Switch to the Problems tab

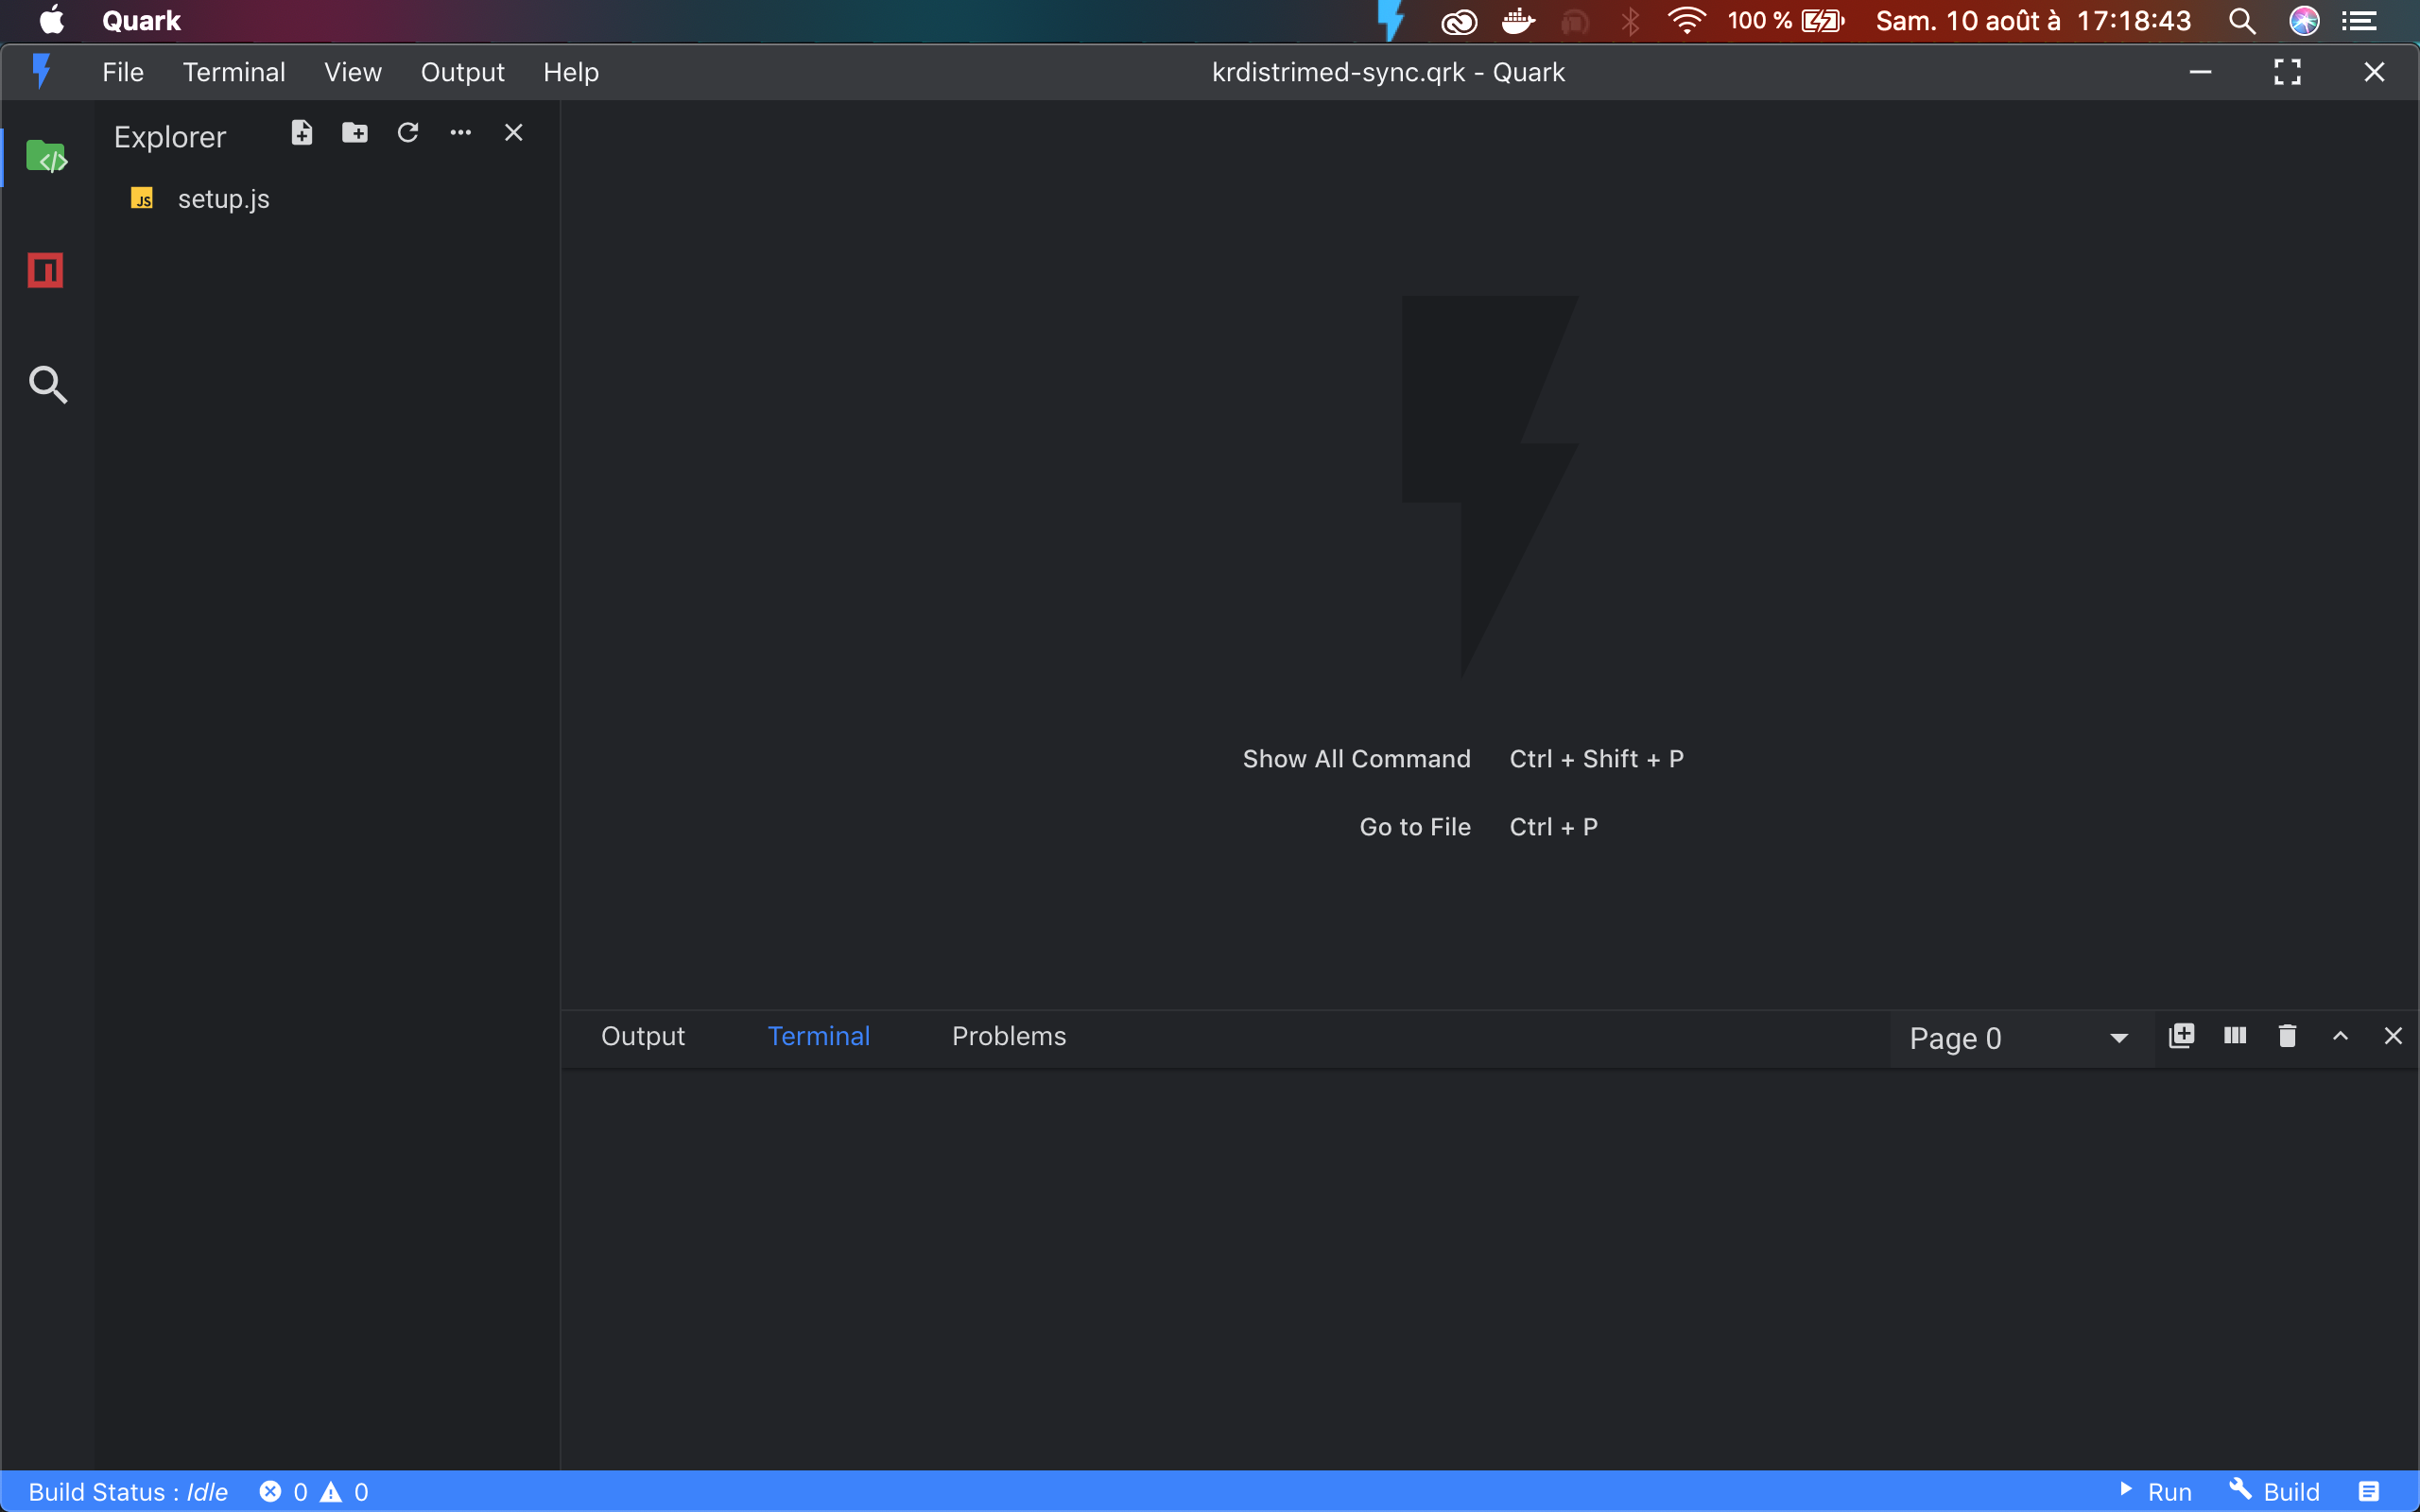coord(1008,1036)
